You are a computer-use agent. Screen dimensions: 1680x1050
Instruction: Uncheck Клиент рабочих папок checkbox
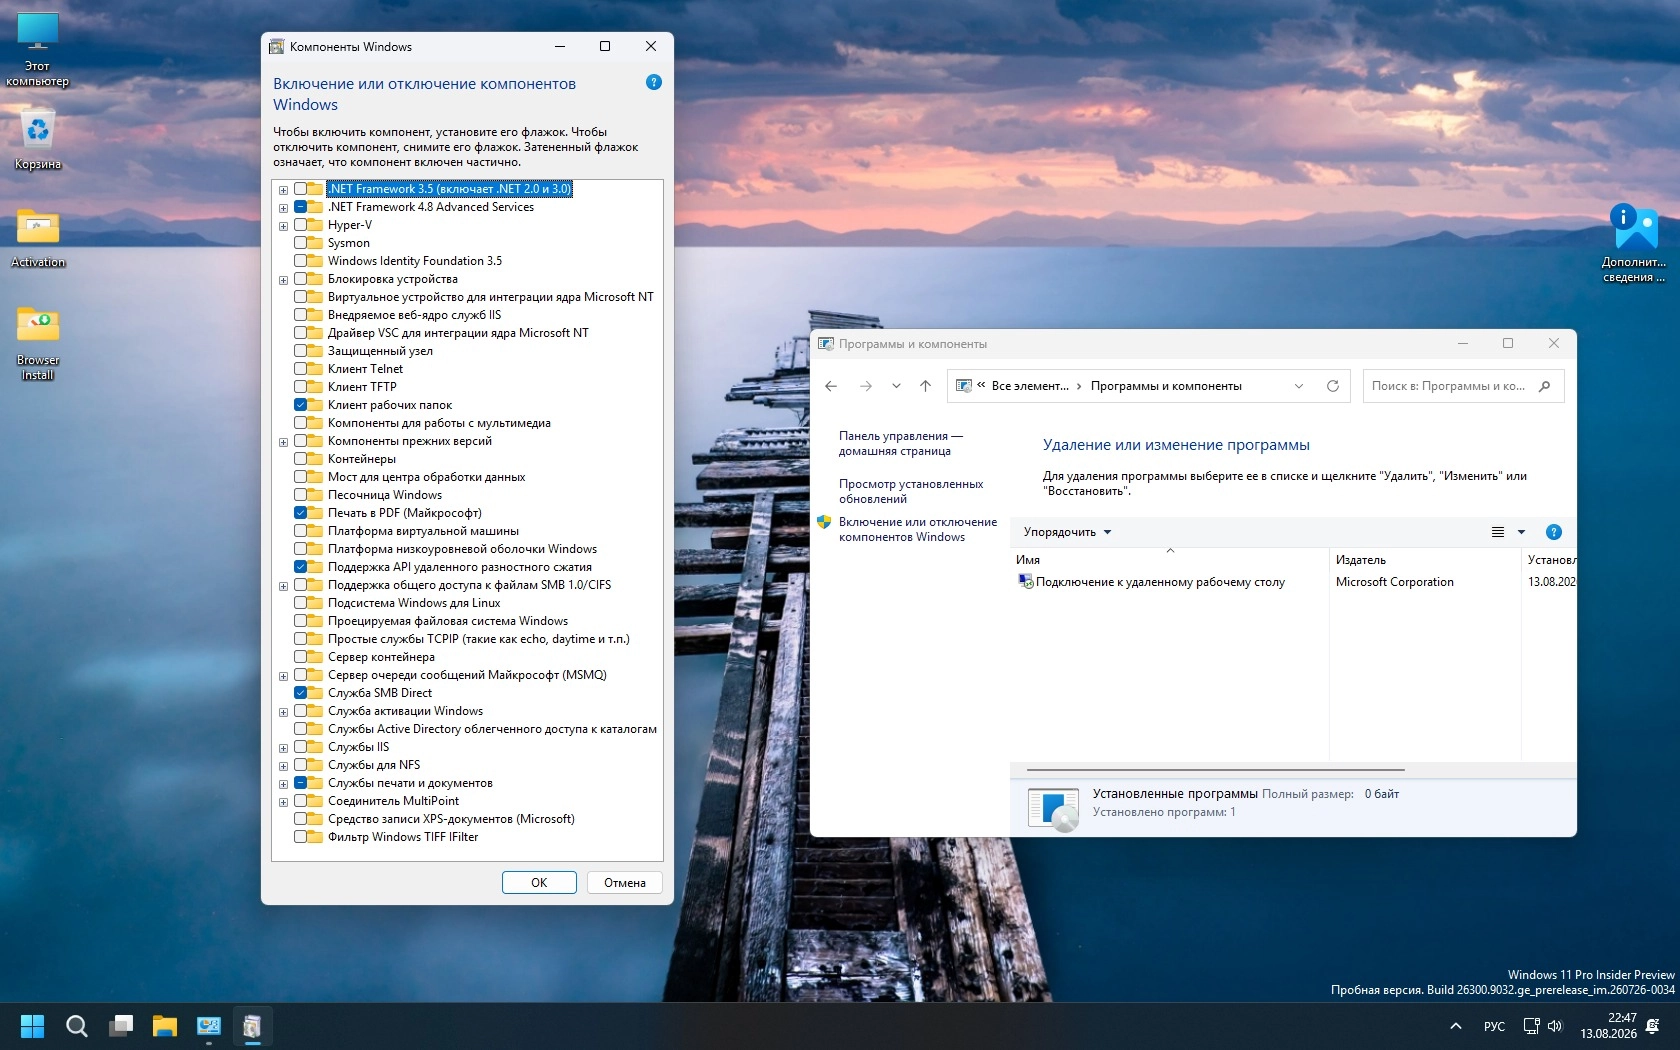301,405
